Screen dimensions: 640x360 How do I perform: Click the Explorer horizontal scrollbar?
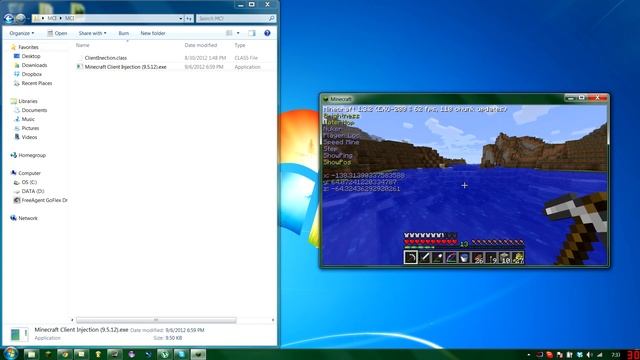156,320
